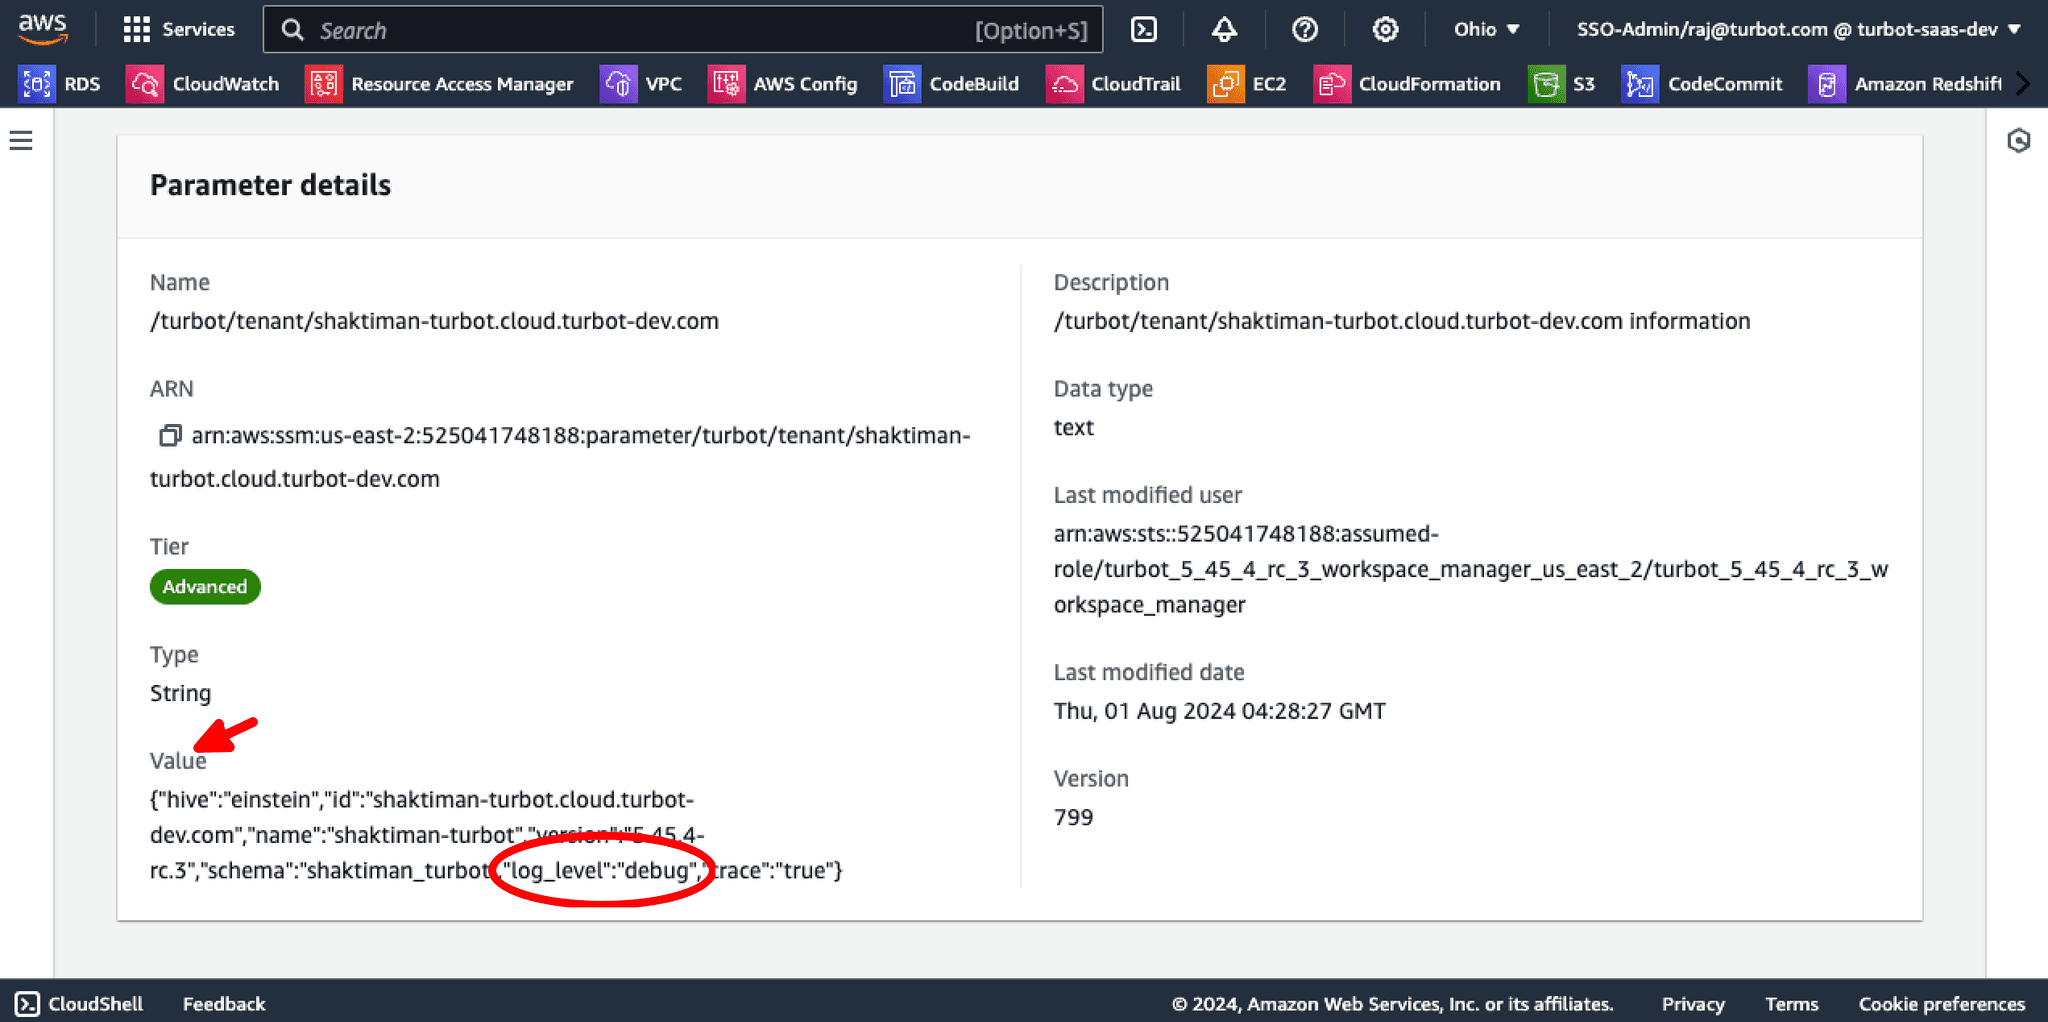Screen dimensions: 2048x1022
Task: Open the Feedback link at the bottom
Action: point(224,1003)
